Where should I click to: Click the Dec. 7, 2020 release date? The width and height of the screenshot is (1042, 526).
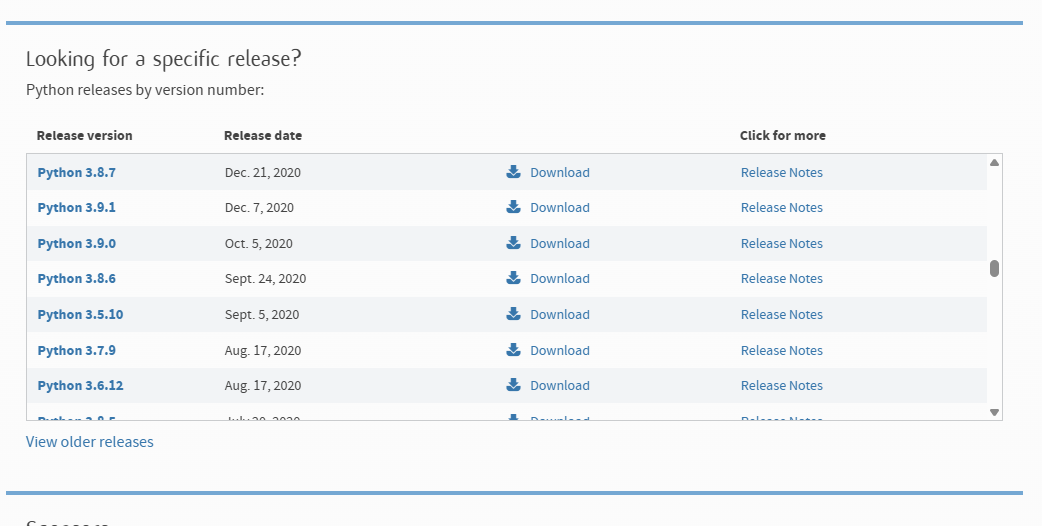pyautogui.click(x=259, y=208)
